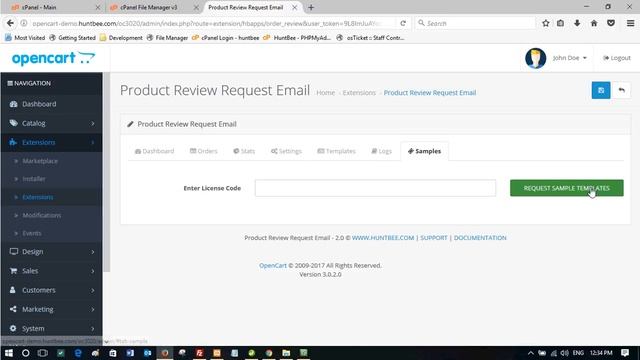Click the OpenCart logo

coord(53,58)
